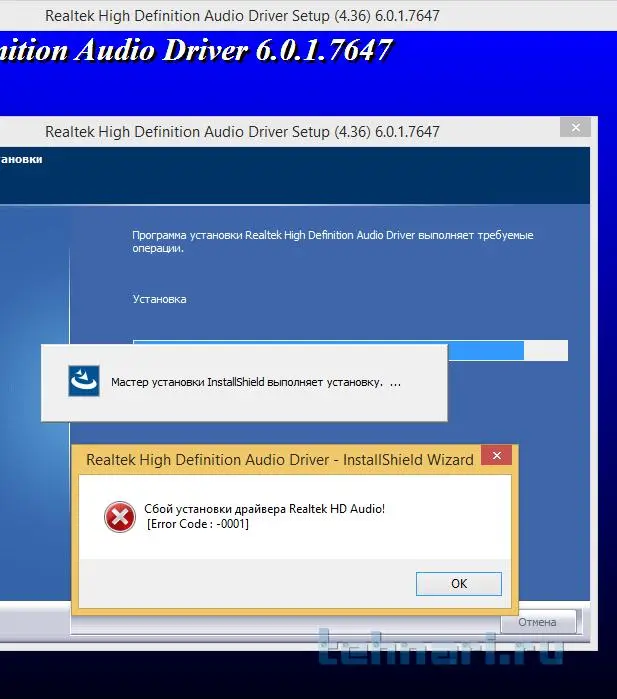
Task: Click the Отмена button in setup window
Action: [538, 622]
